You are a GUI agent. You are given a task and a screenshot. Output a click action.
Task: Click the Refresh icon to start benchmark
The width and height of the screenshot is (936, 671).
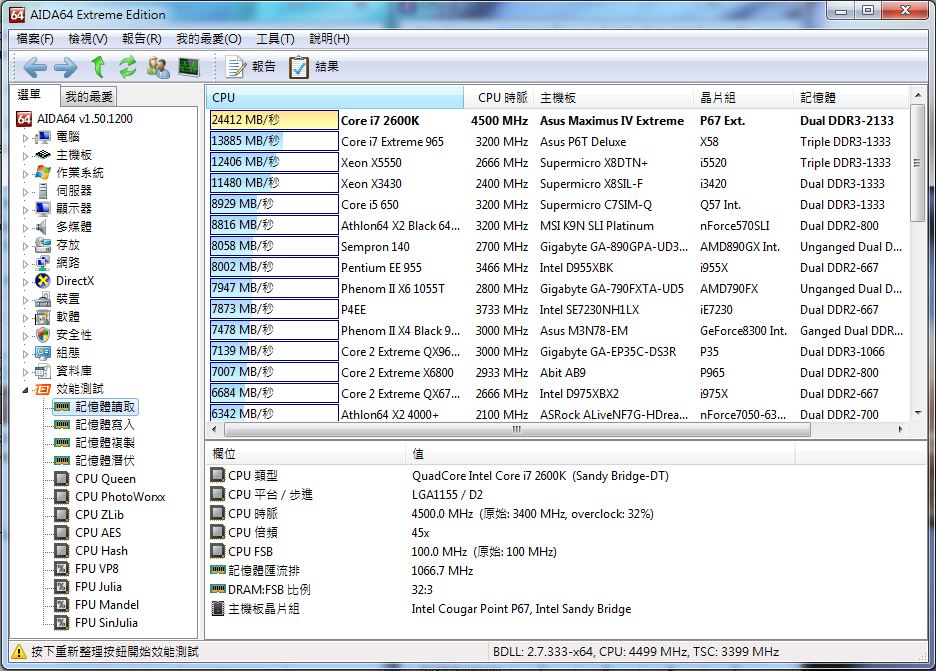(x=127, y=67)
